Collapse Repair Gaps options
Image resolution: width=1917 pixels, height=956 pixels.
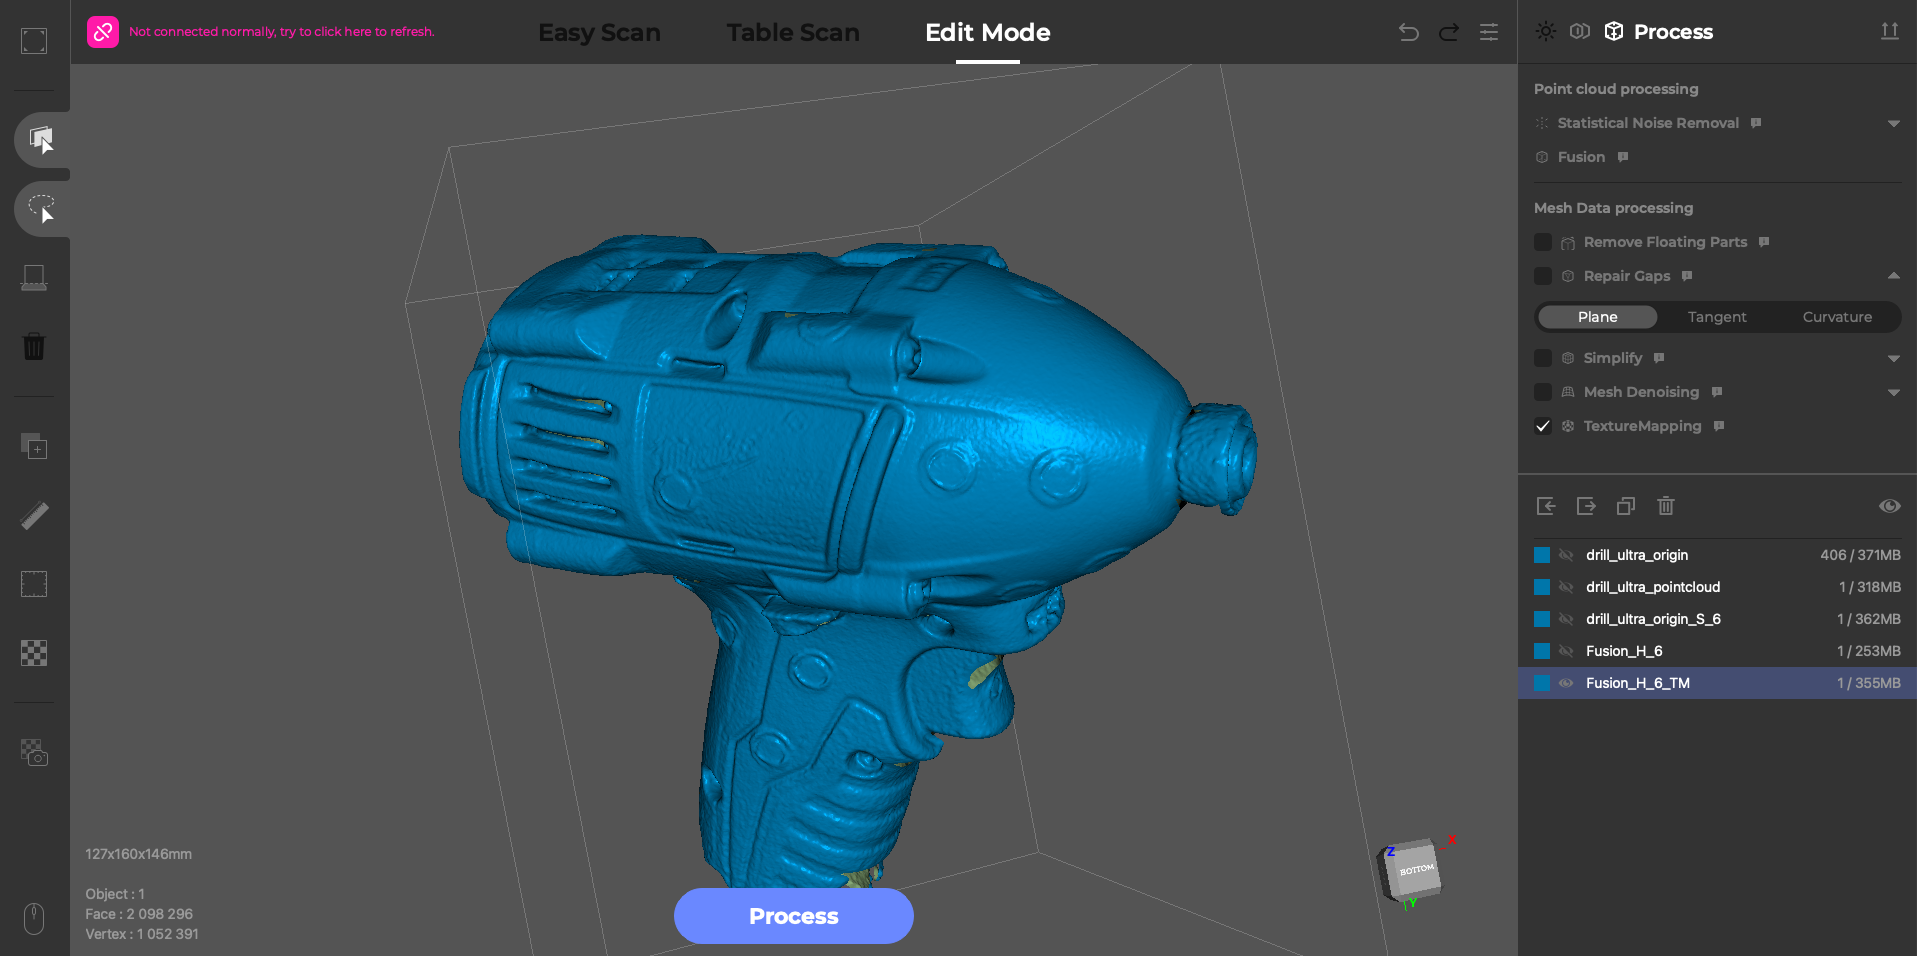coord(1894,275)
